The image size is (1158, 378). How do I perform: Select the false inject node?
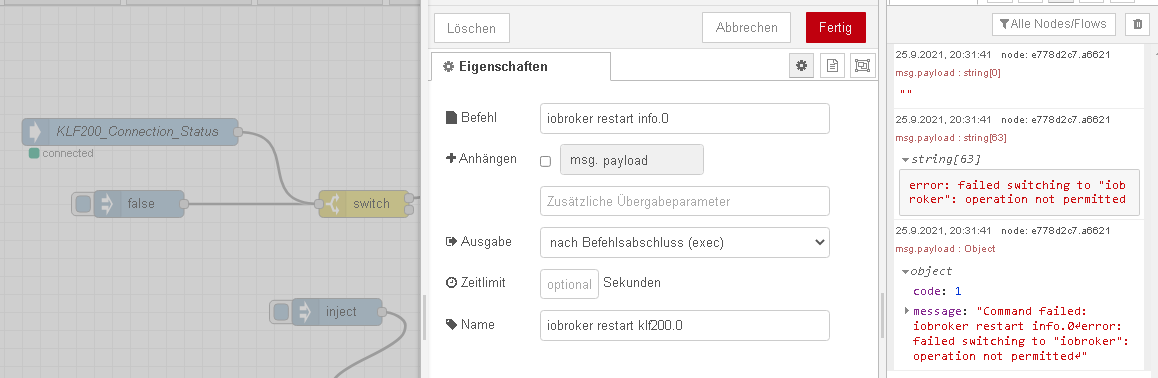tap(139, 204)
